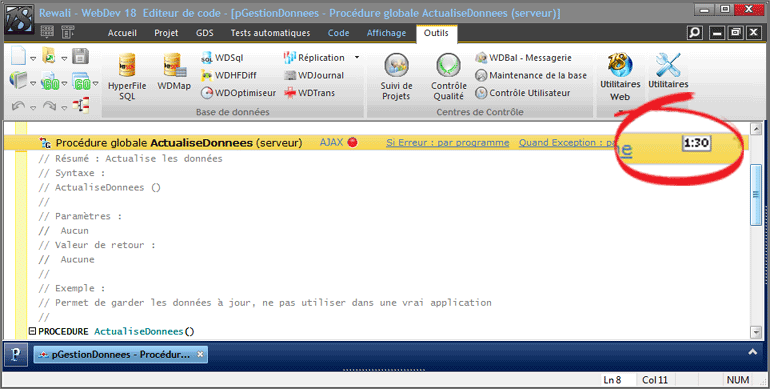Click the '// Résumé : Actualise les données' comment line
Screen dimensions: 770x389
131,159
